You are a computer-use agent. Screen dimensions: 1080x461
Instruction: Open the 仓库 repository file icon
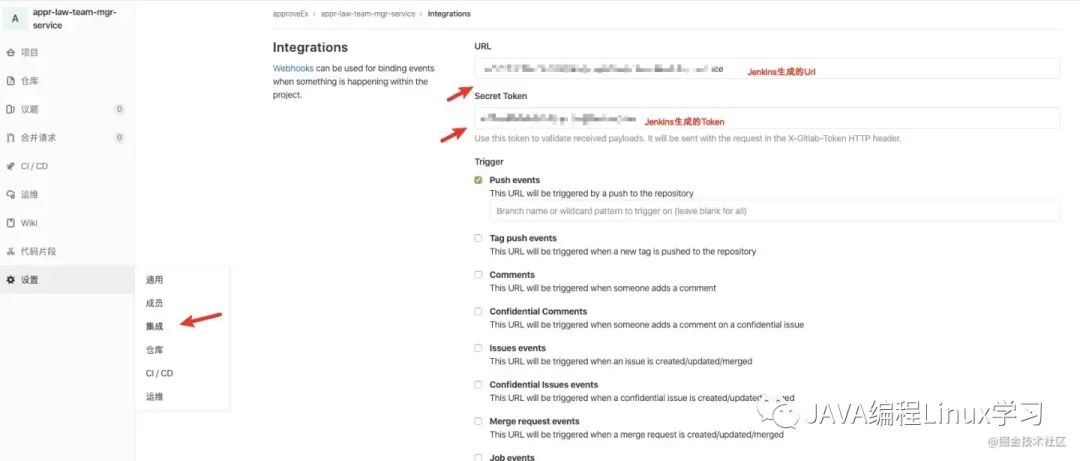[x=10, y=81]
